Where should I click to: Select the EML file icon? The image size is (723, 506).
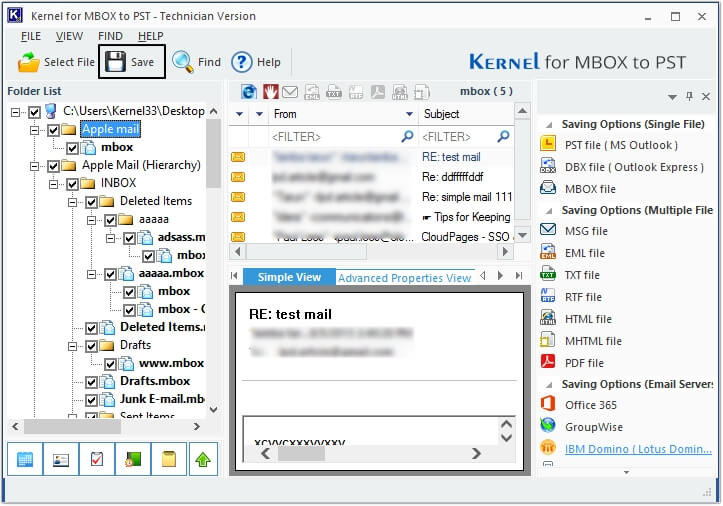click(x=548, y=252)
